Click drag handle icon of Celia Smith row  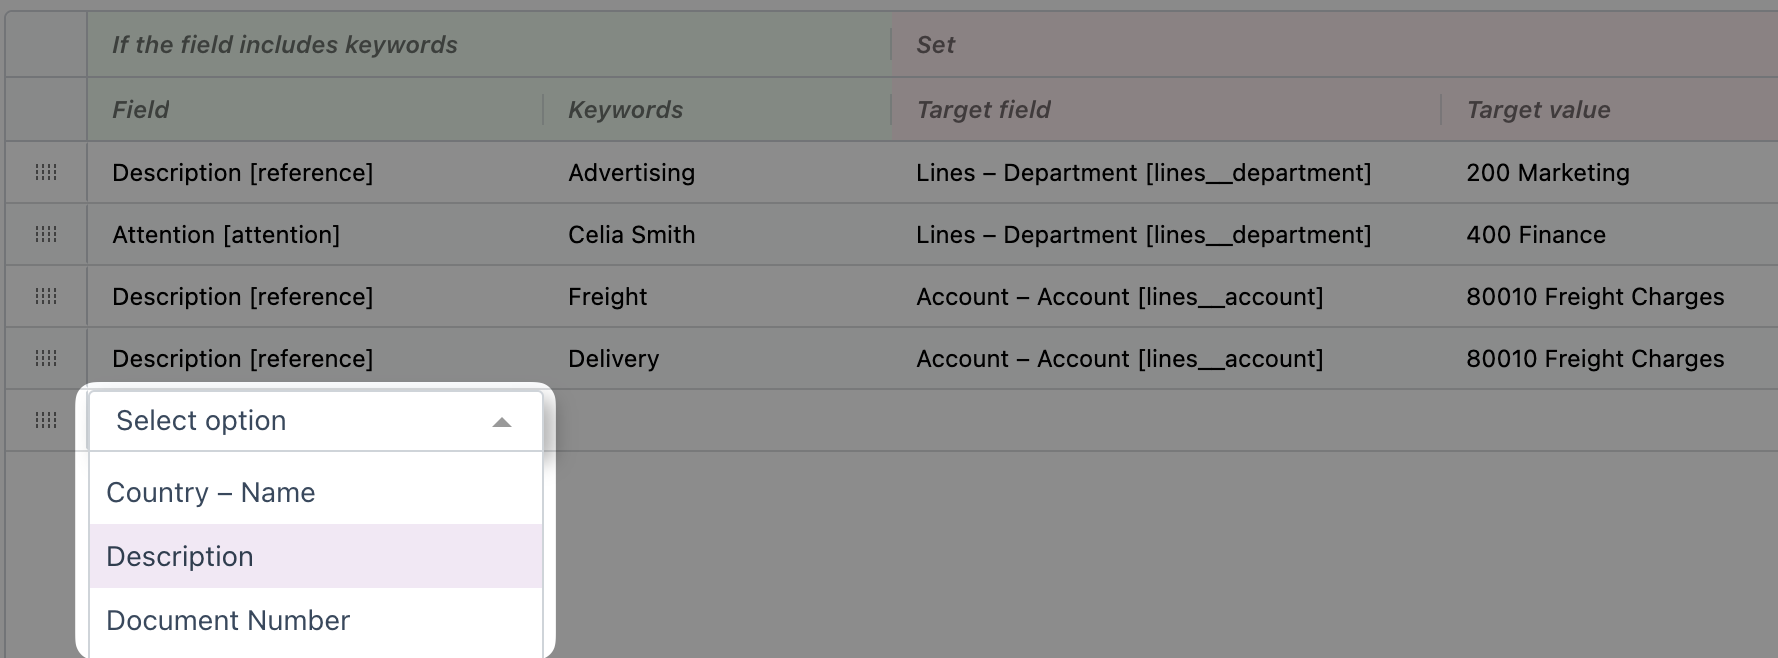pos(46,235)
